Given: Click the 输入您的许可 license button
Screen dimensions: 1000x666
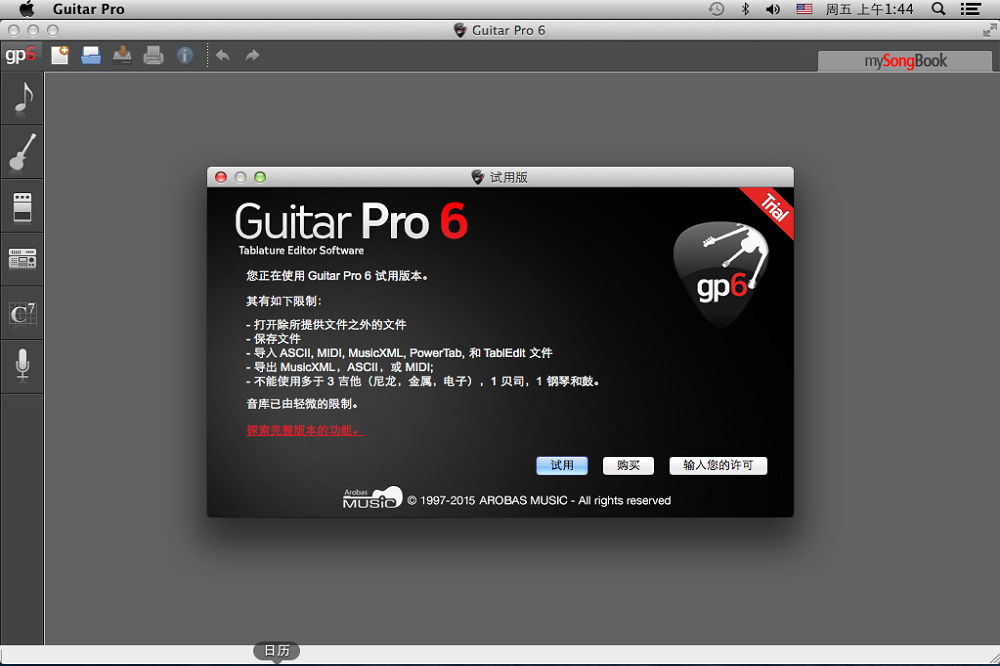Looking at the screenshot, I should pyautogui.click(x=718, y=466).
